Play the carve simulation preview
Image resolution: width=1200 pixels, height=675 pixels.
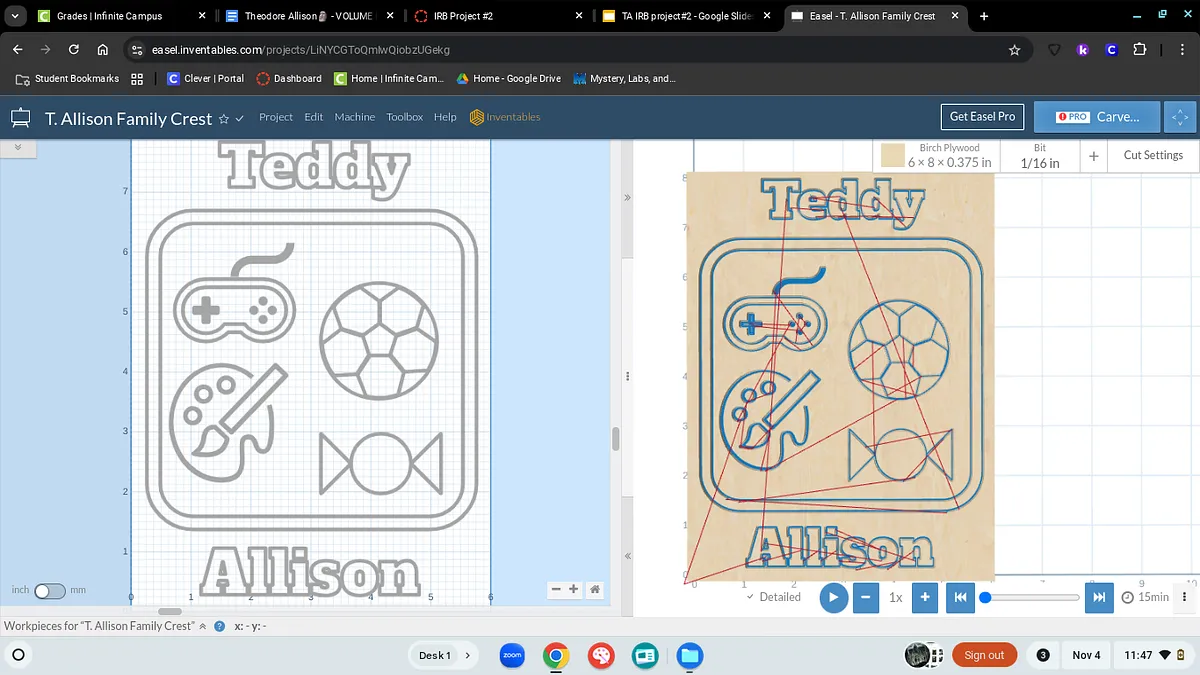click(833, 597)
